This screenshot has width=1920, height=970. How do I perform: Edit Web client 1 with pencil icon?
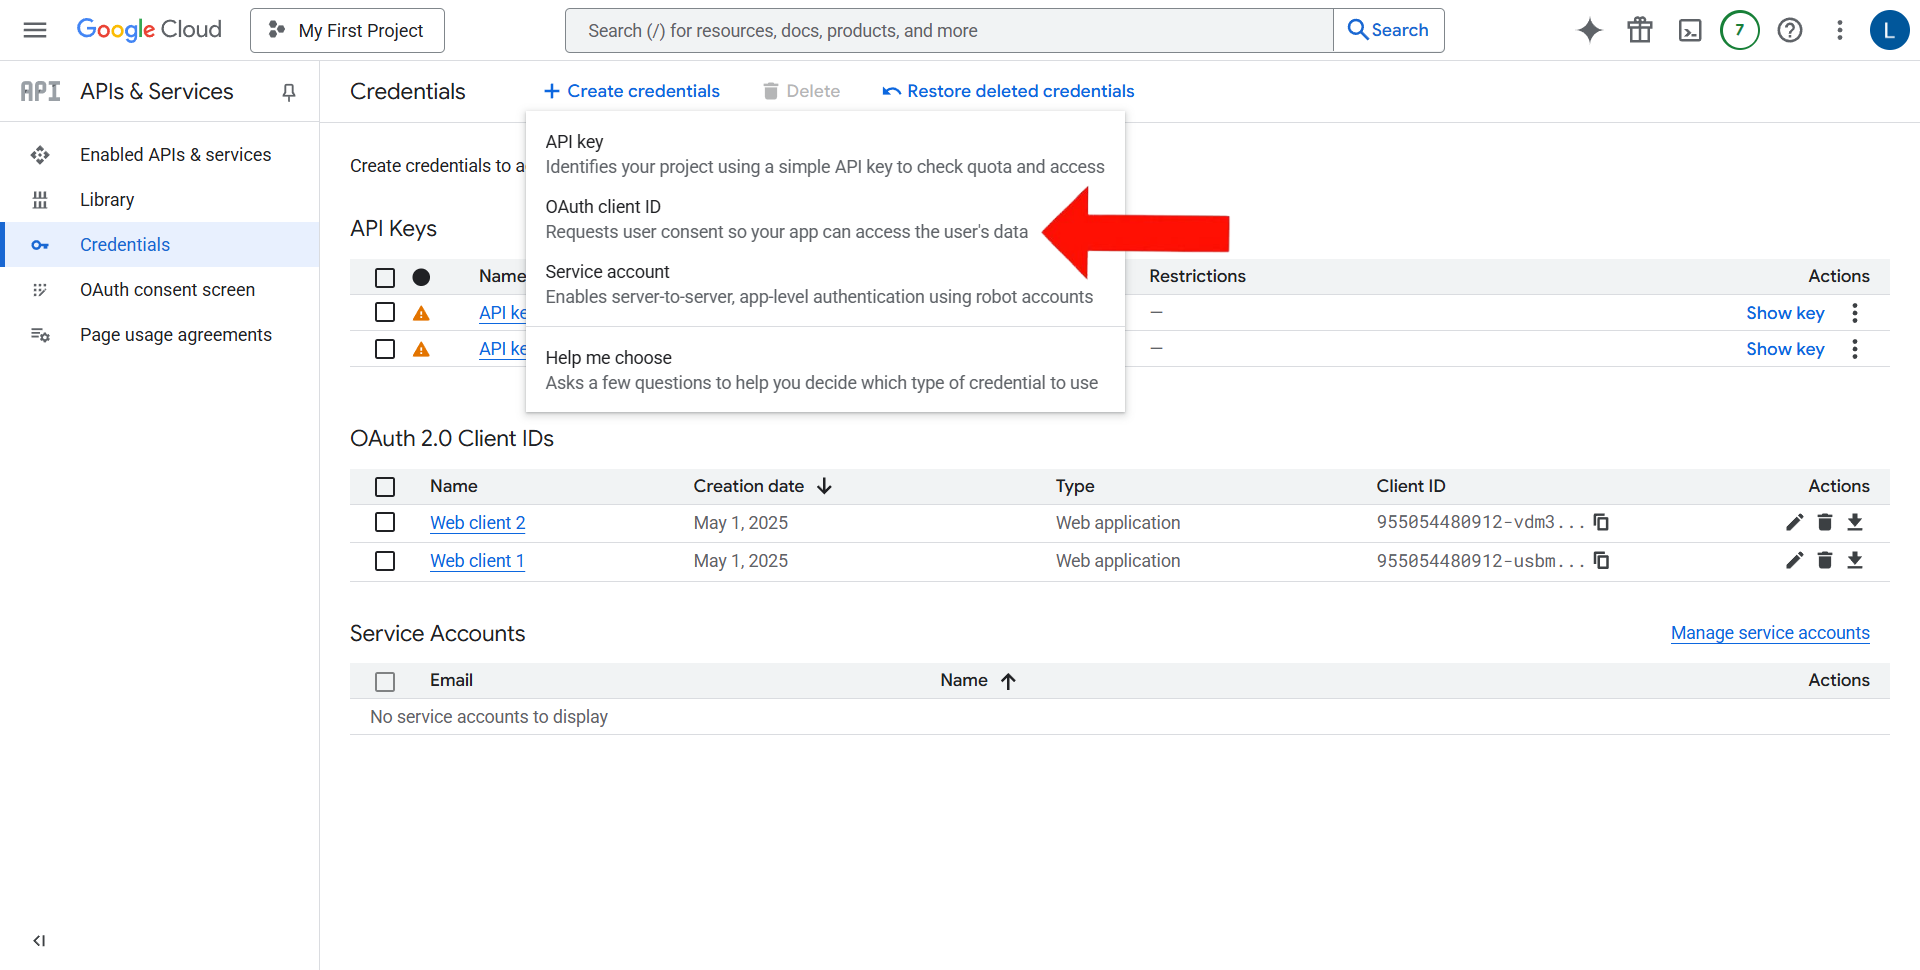point(1795,560)
